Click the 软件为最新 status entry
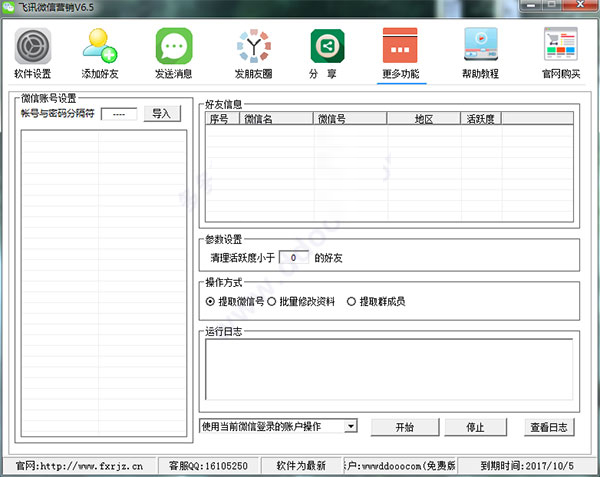Screen dimensions: 600x477 pyautogui.click(x=301, y=466)
